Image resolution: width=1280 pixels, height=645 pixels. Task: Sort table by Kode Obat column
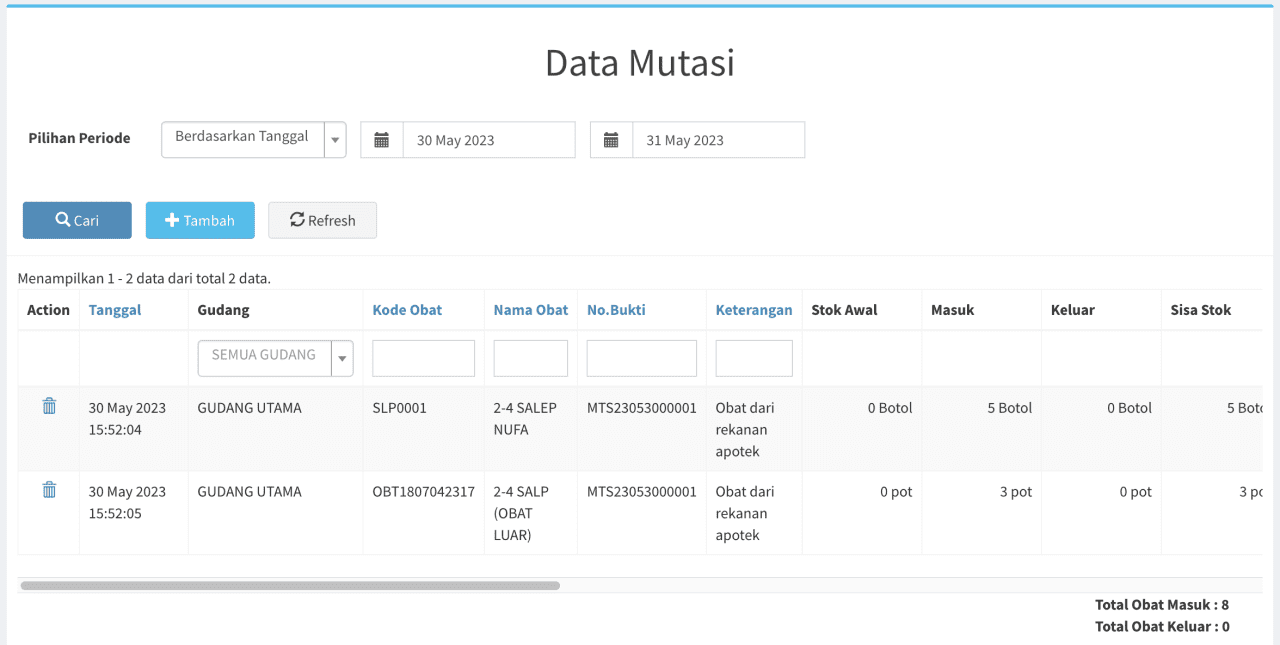tap(407, 310)
